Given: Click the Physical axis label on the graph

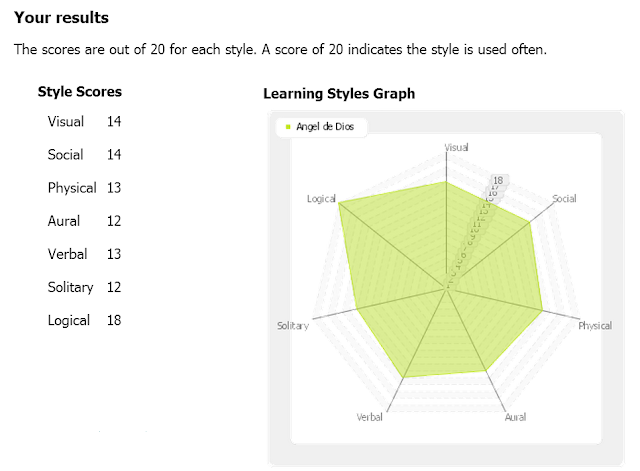Looking at the screenshot, I should point(595,326).
